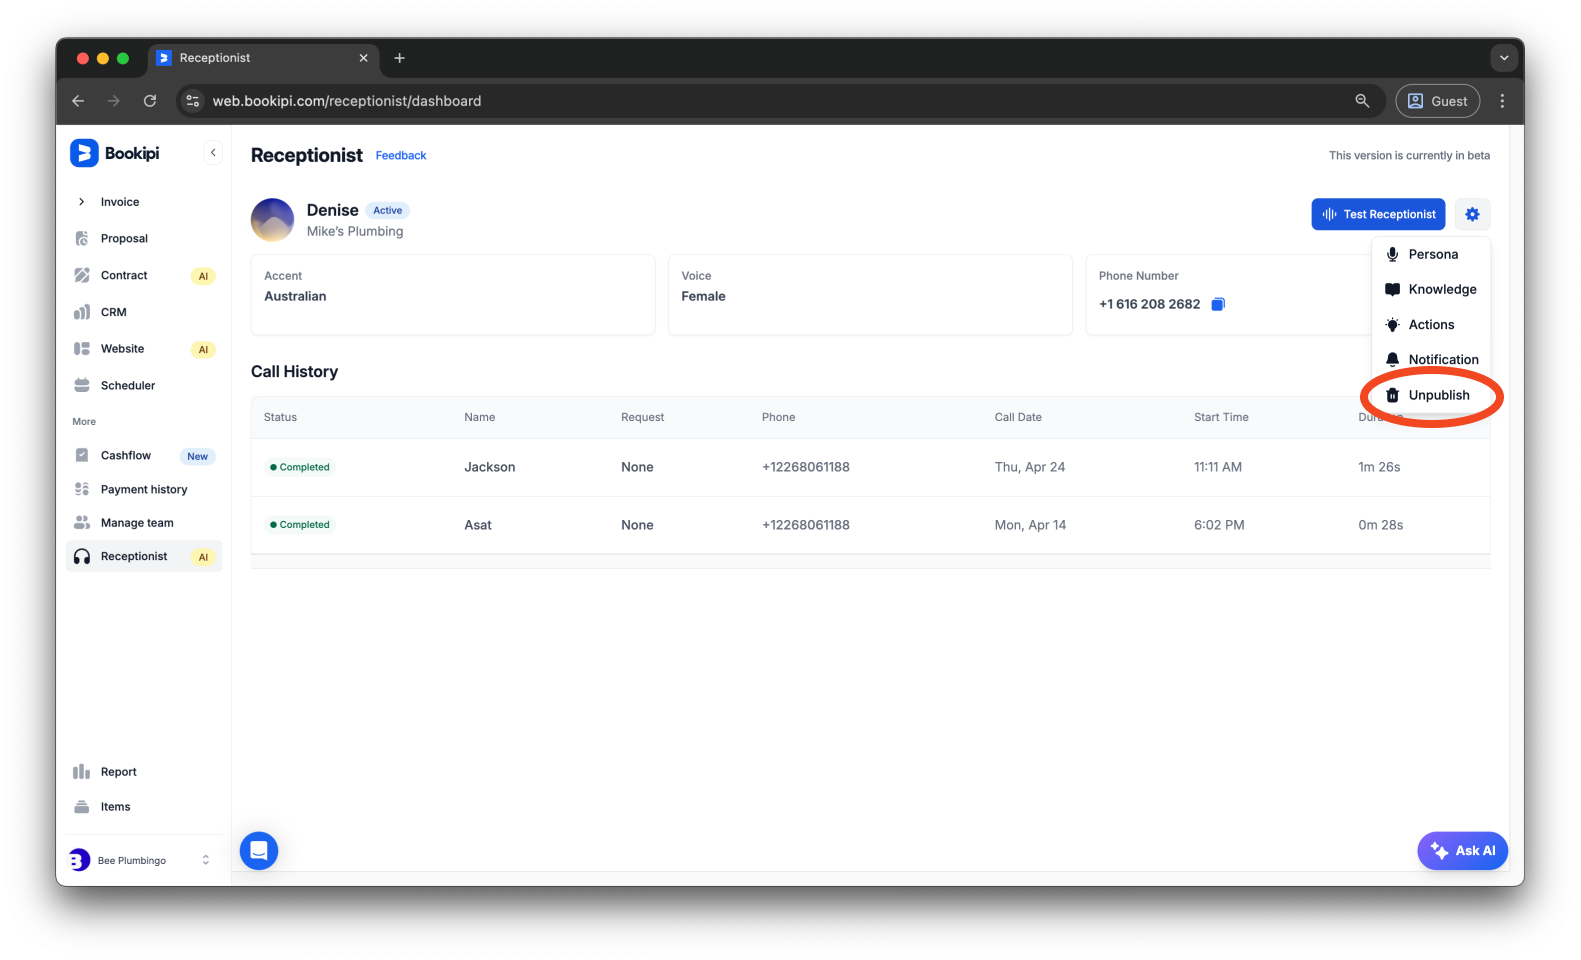Open the Cashflow sidebar icon
1581x960 pixels.
click(x=82, y=455)
